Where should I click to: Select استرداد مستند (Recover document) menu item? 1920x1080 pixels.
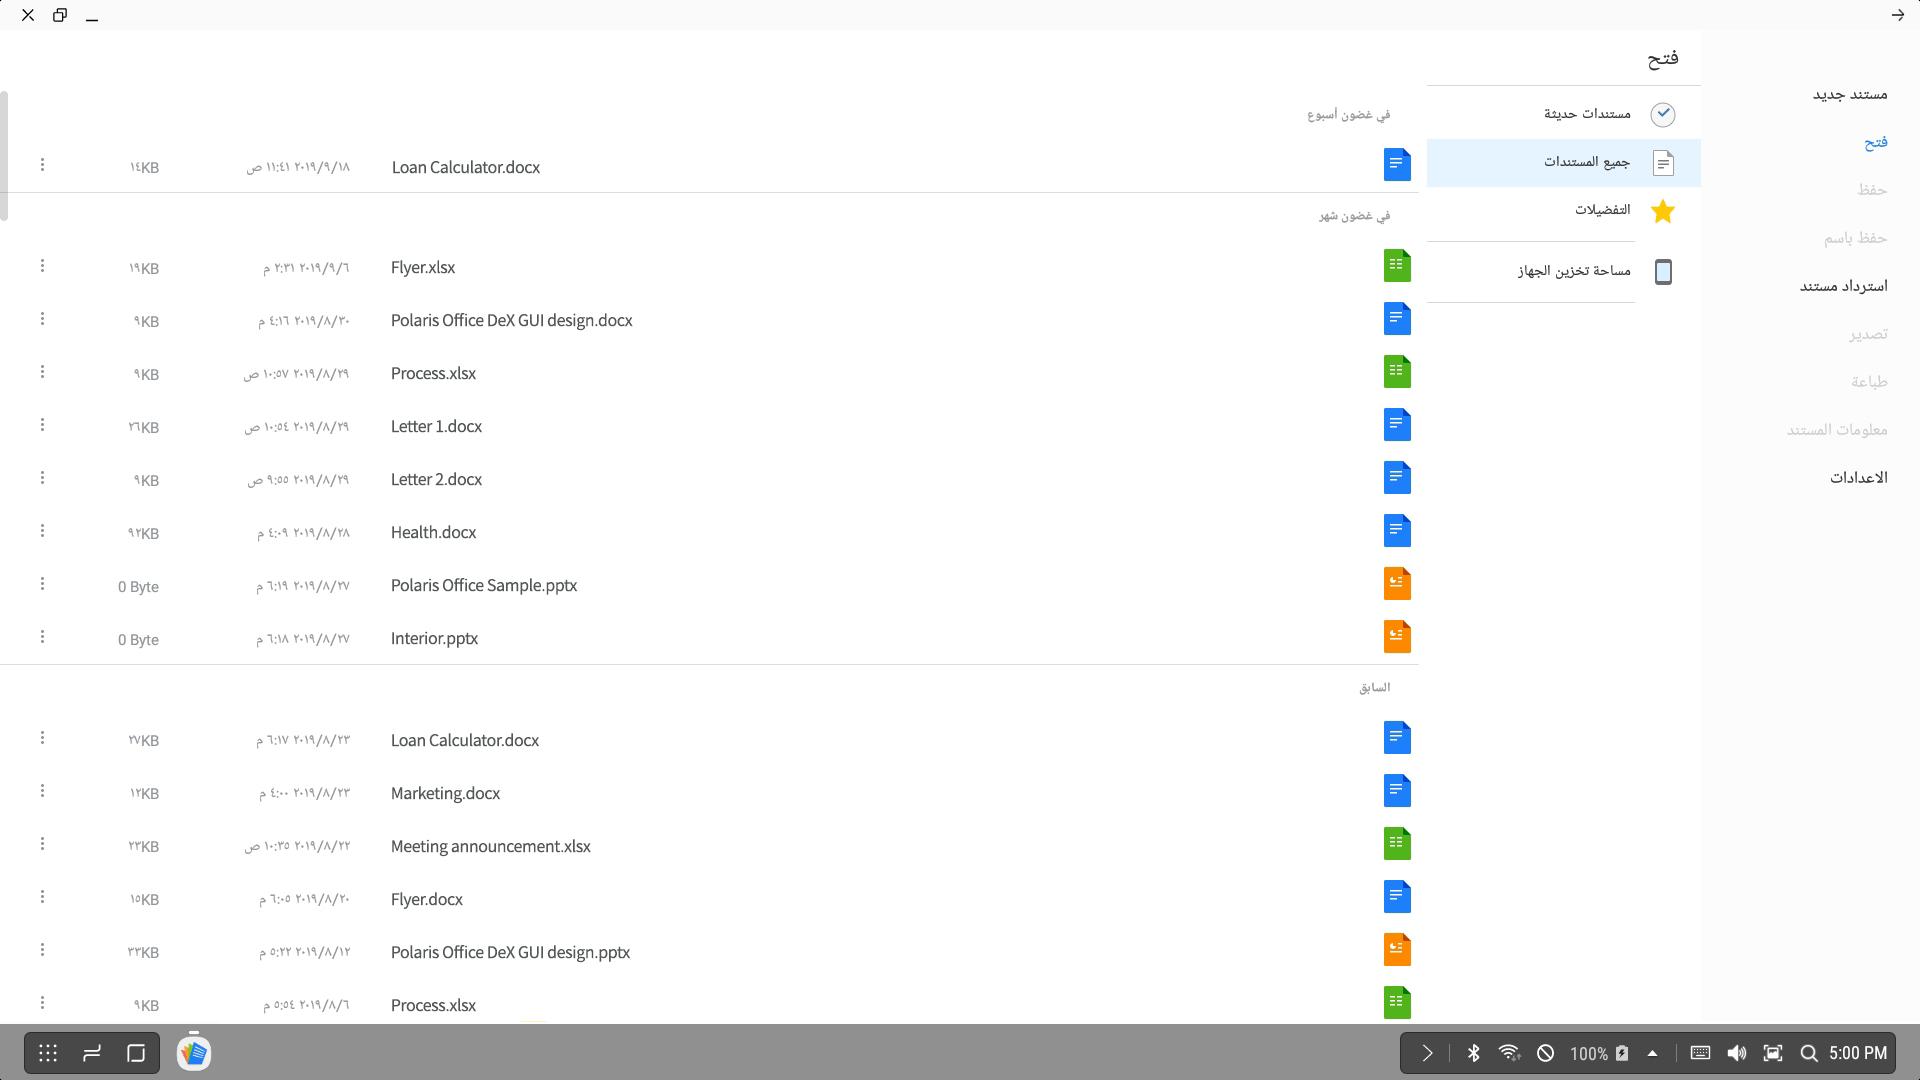pos(1844,286)
